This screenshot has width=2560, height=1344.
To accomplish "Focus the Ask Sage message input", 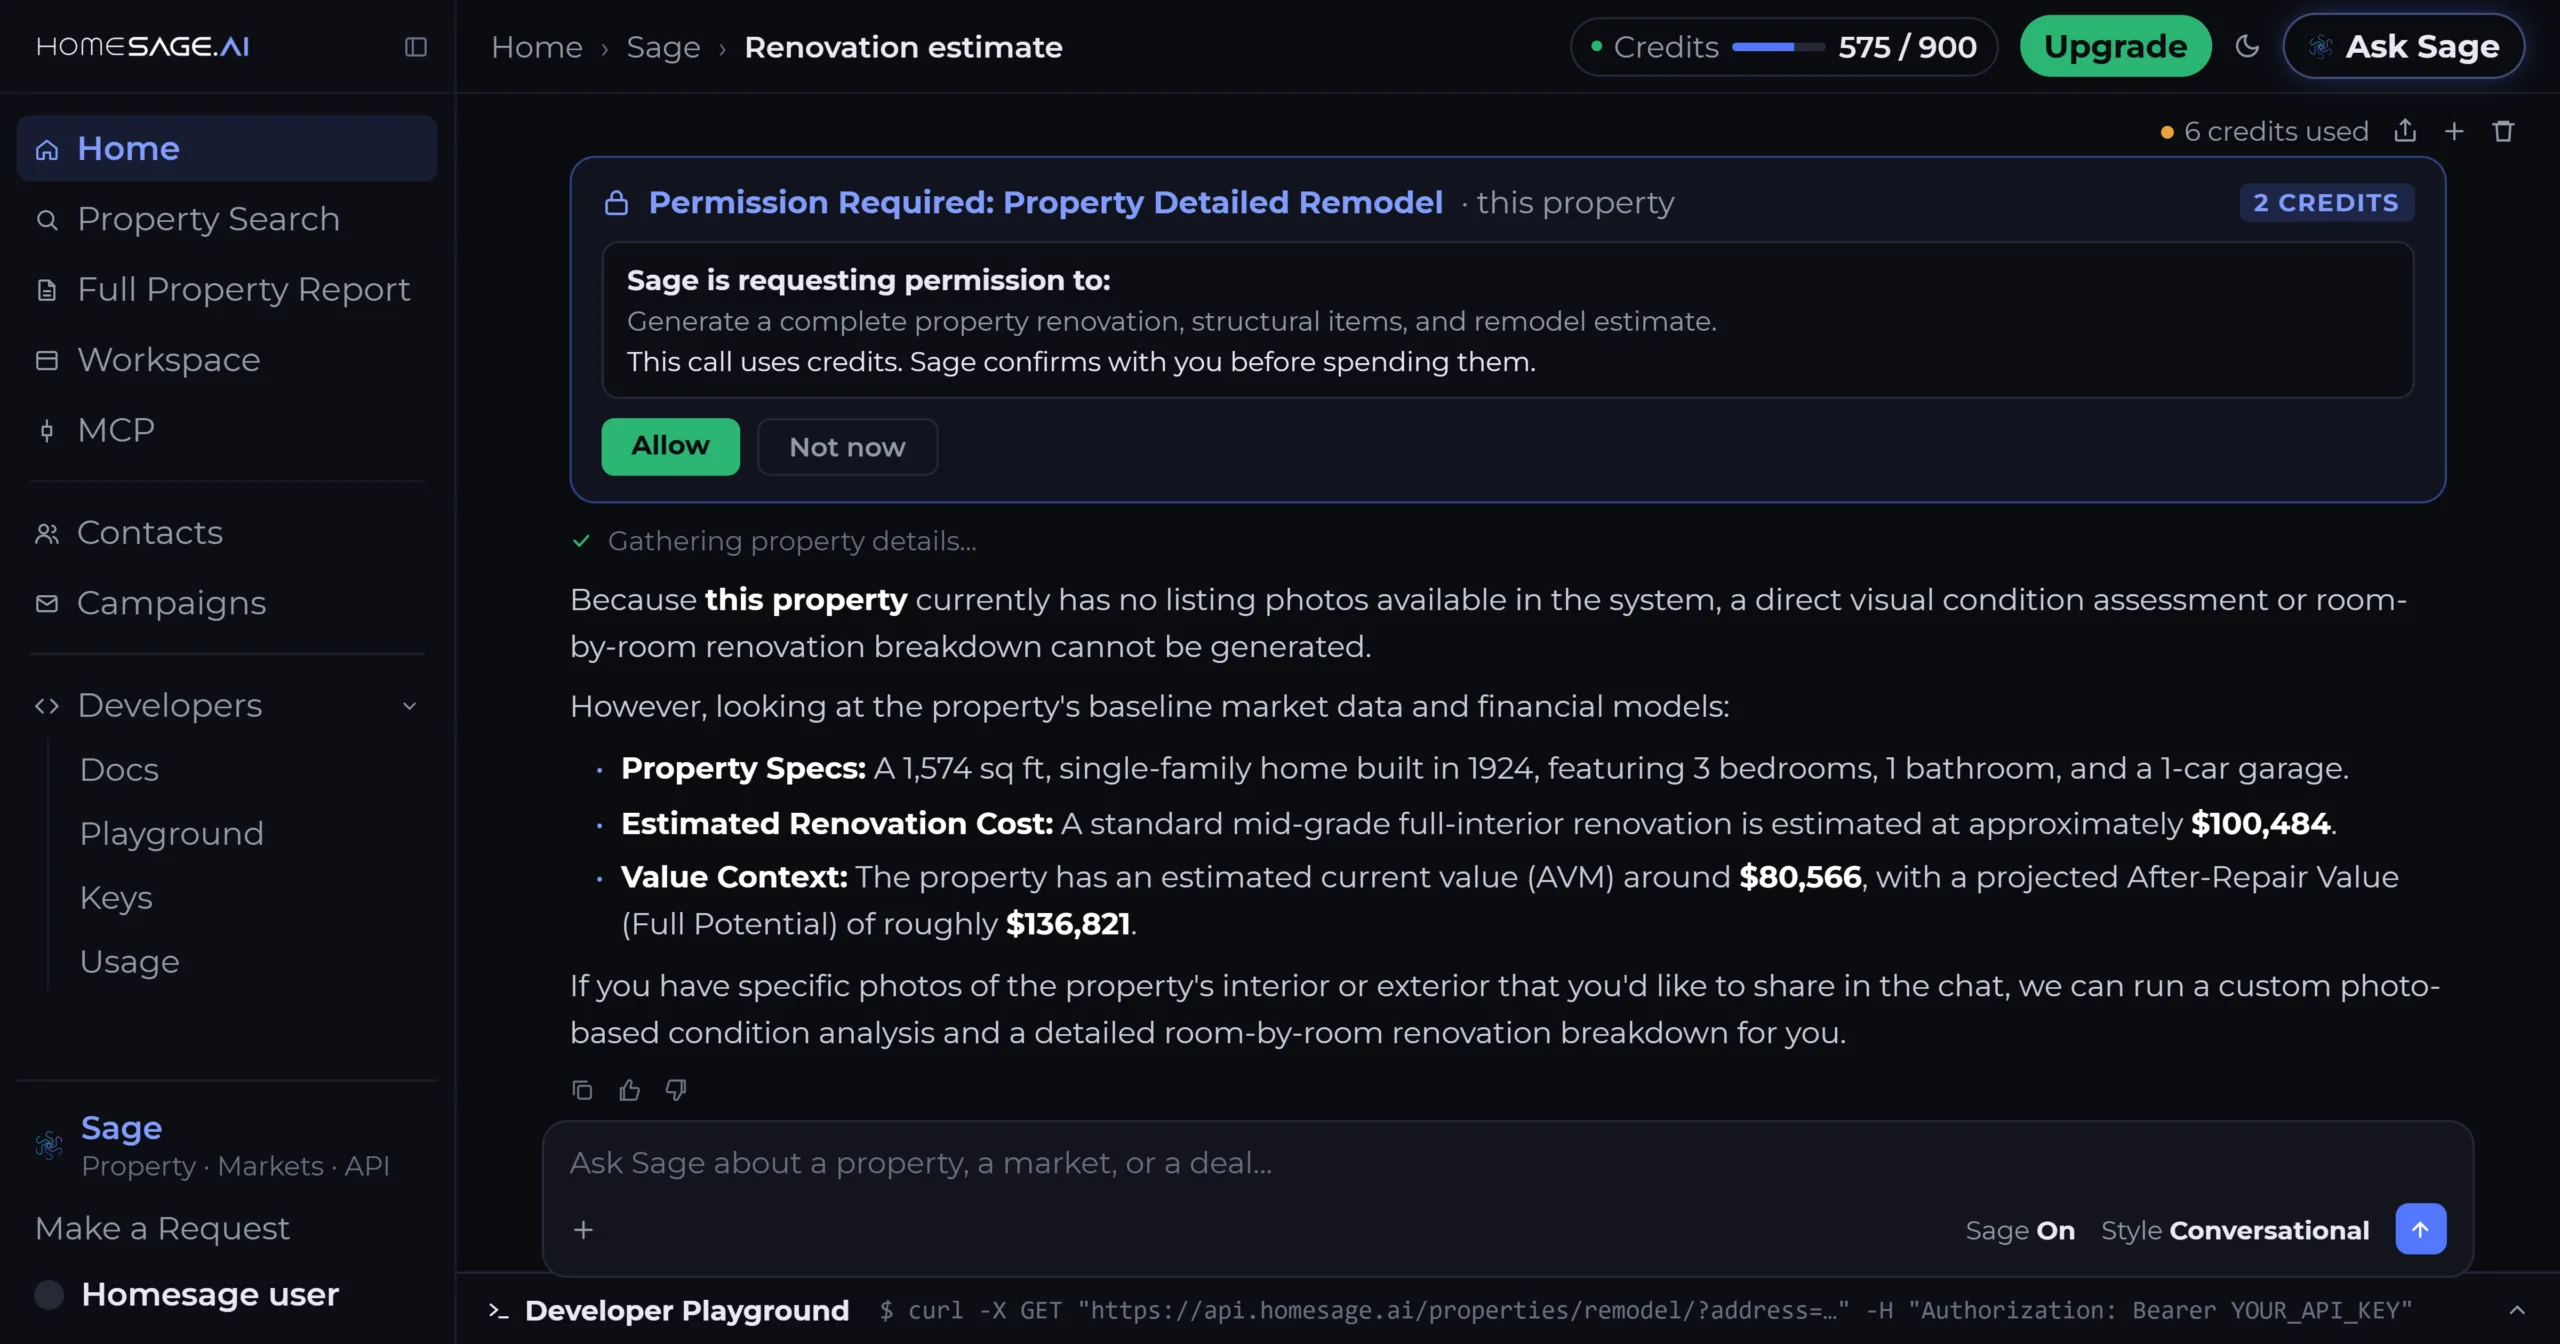I will point(1507,1163).
